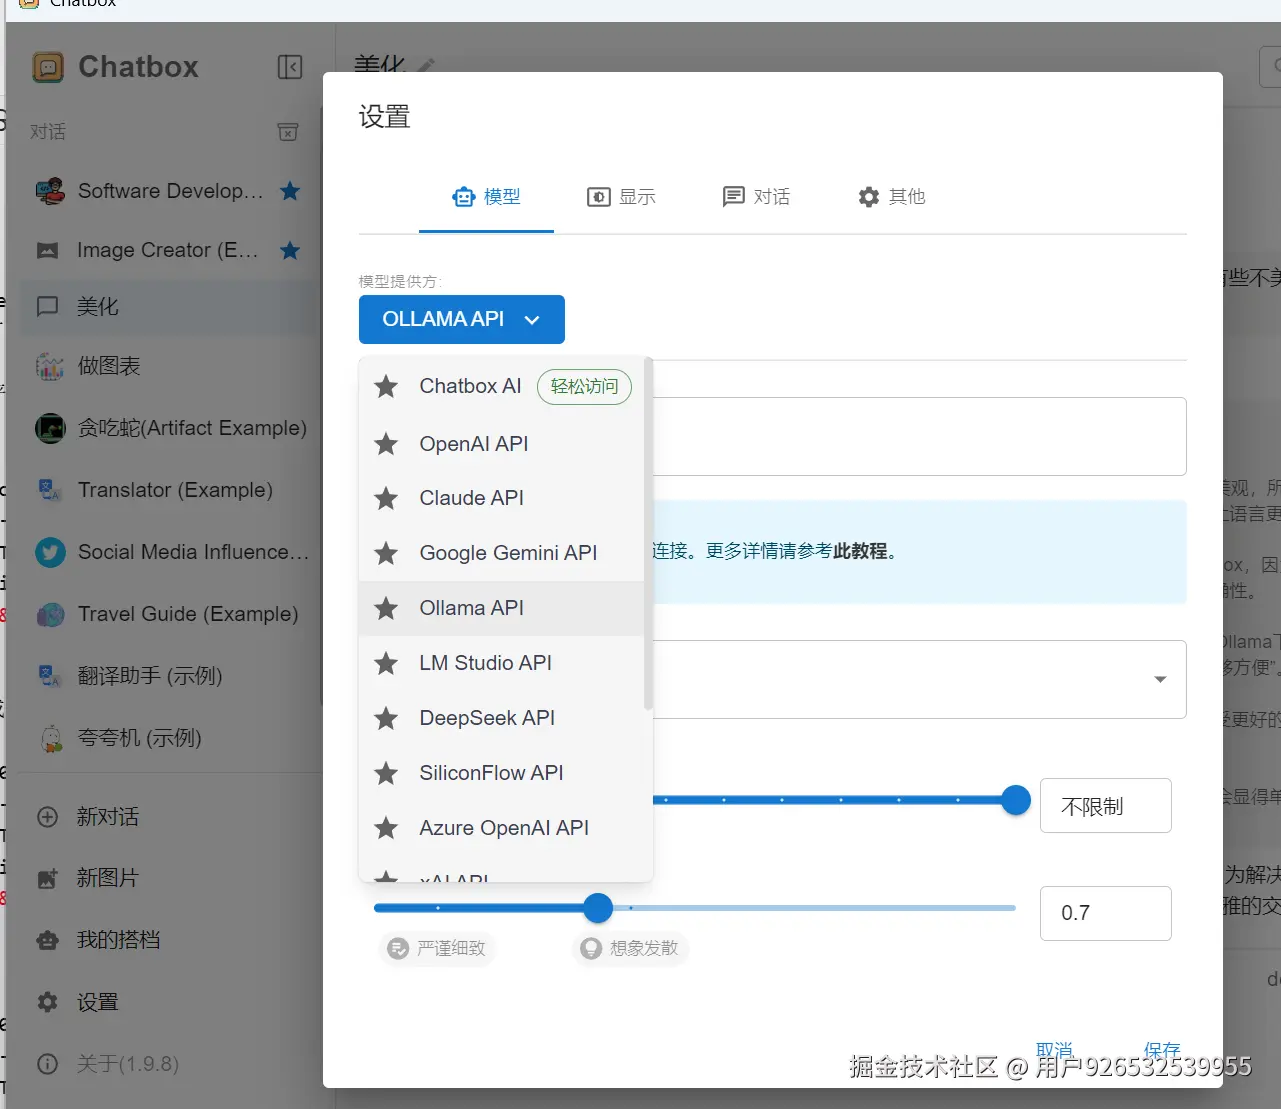Image resolution: width=1281 pixels, height=1109 pixels.
Task: Click the 轻松访问 badge
Action: (585, 386)
